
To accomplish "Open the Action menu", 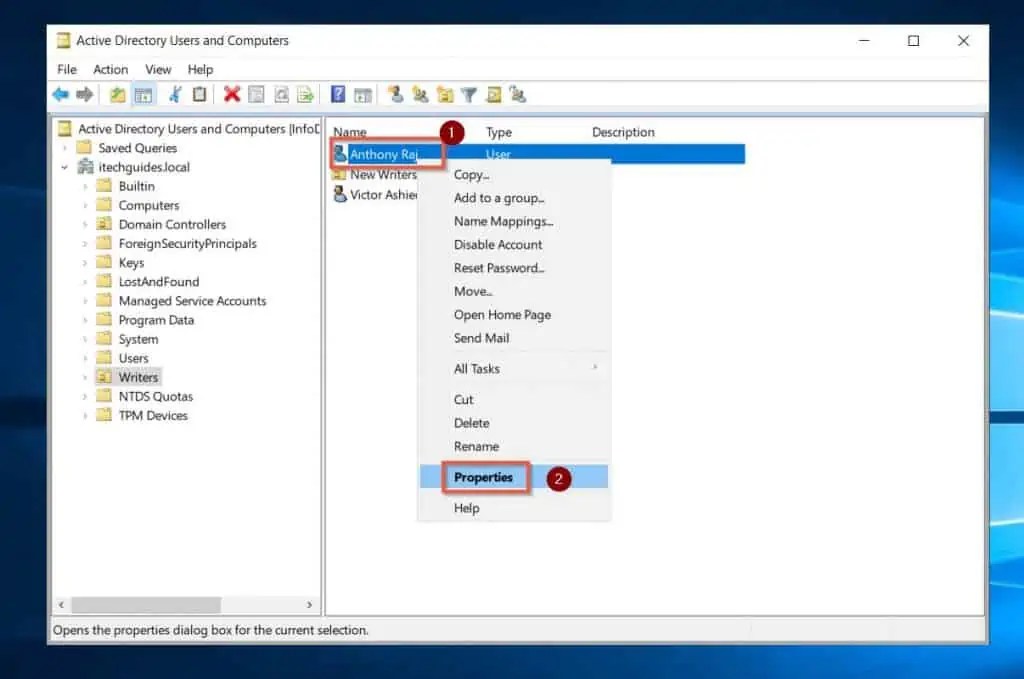I will [110, 69].
